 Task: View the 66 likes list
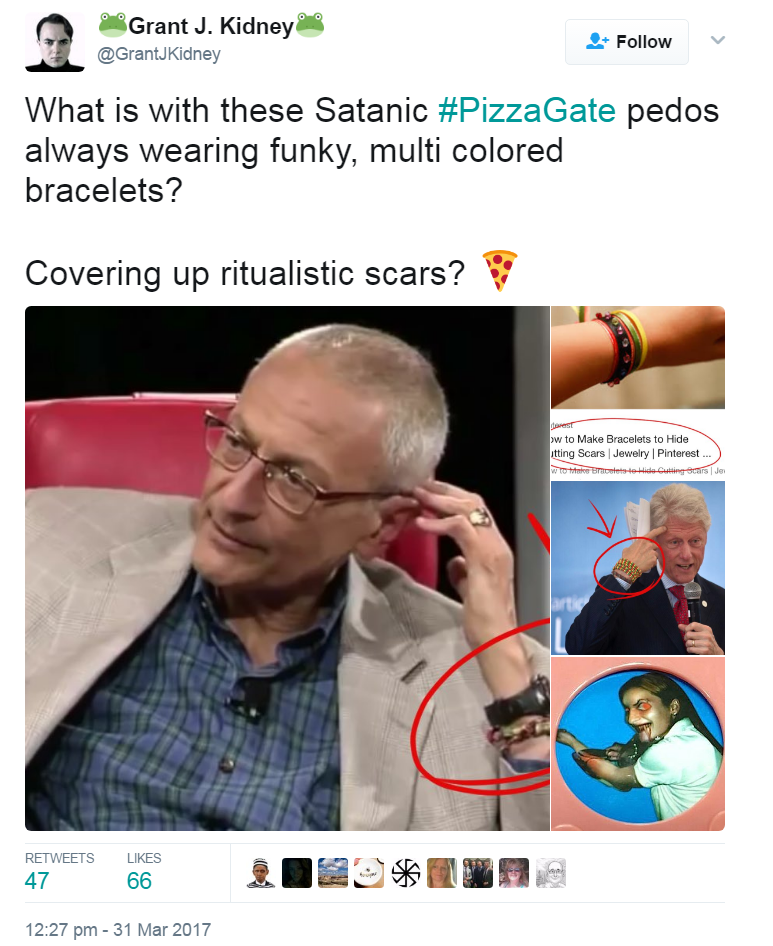pos(144,872)
